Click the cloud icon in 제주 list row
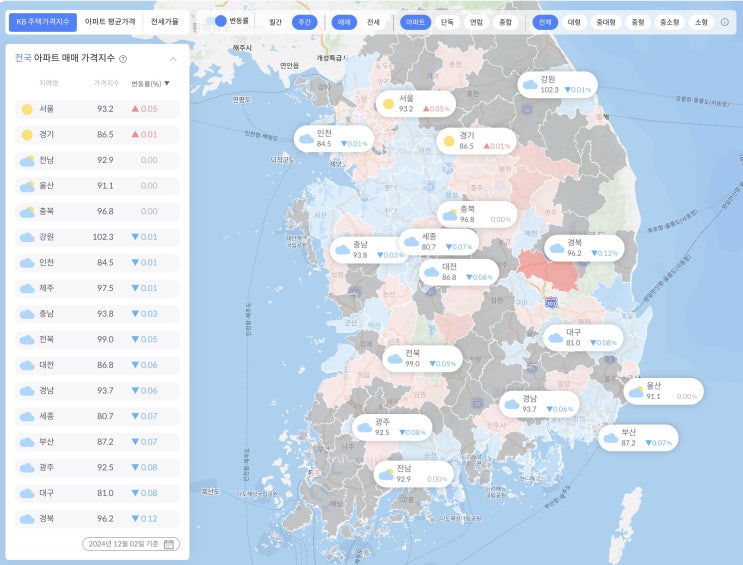Image resolution: width=743 pixels, height=565 pixels. click(27, 288)
